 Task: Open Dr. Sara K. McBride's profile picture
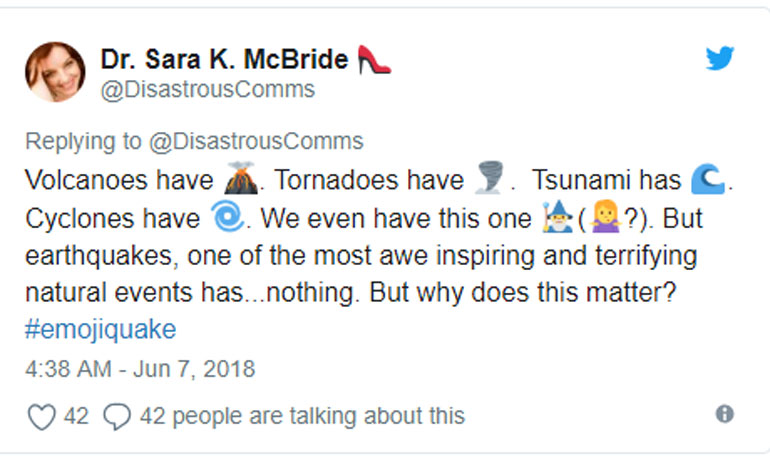coord(55,72)
